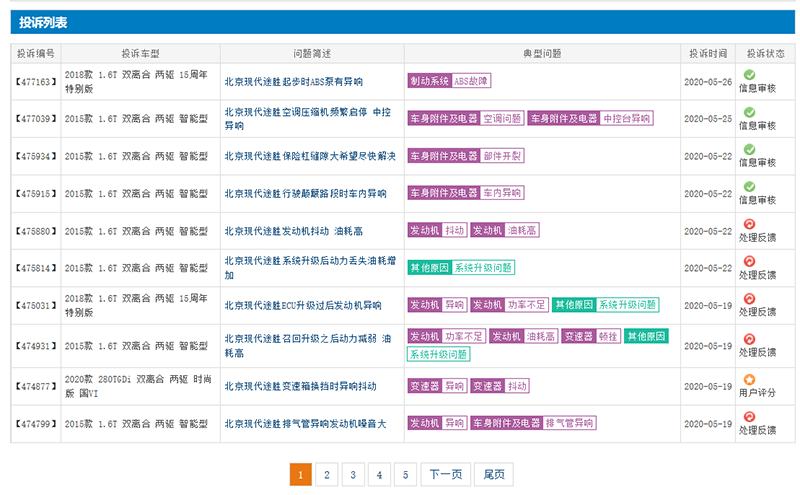Select current page 1 button
The width and height of the screenshot is (800, 495).
click(300, 475)
